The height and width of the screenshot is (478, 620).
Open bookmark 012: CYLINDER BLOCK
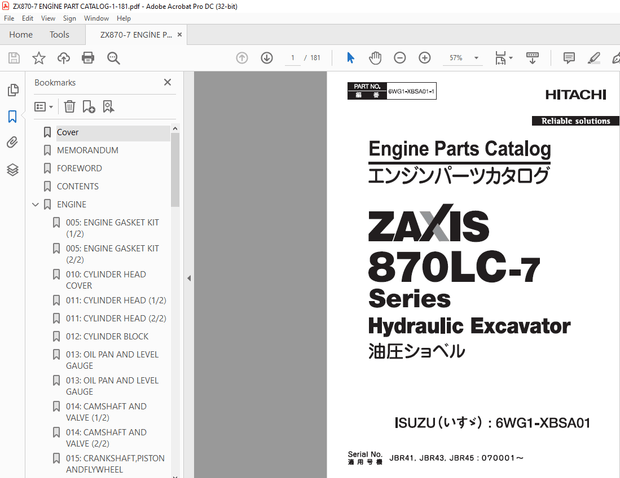107,336
